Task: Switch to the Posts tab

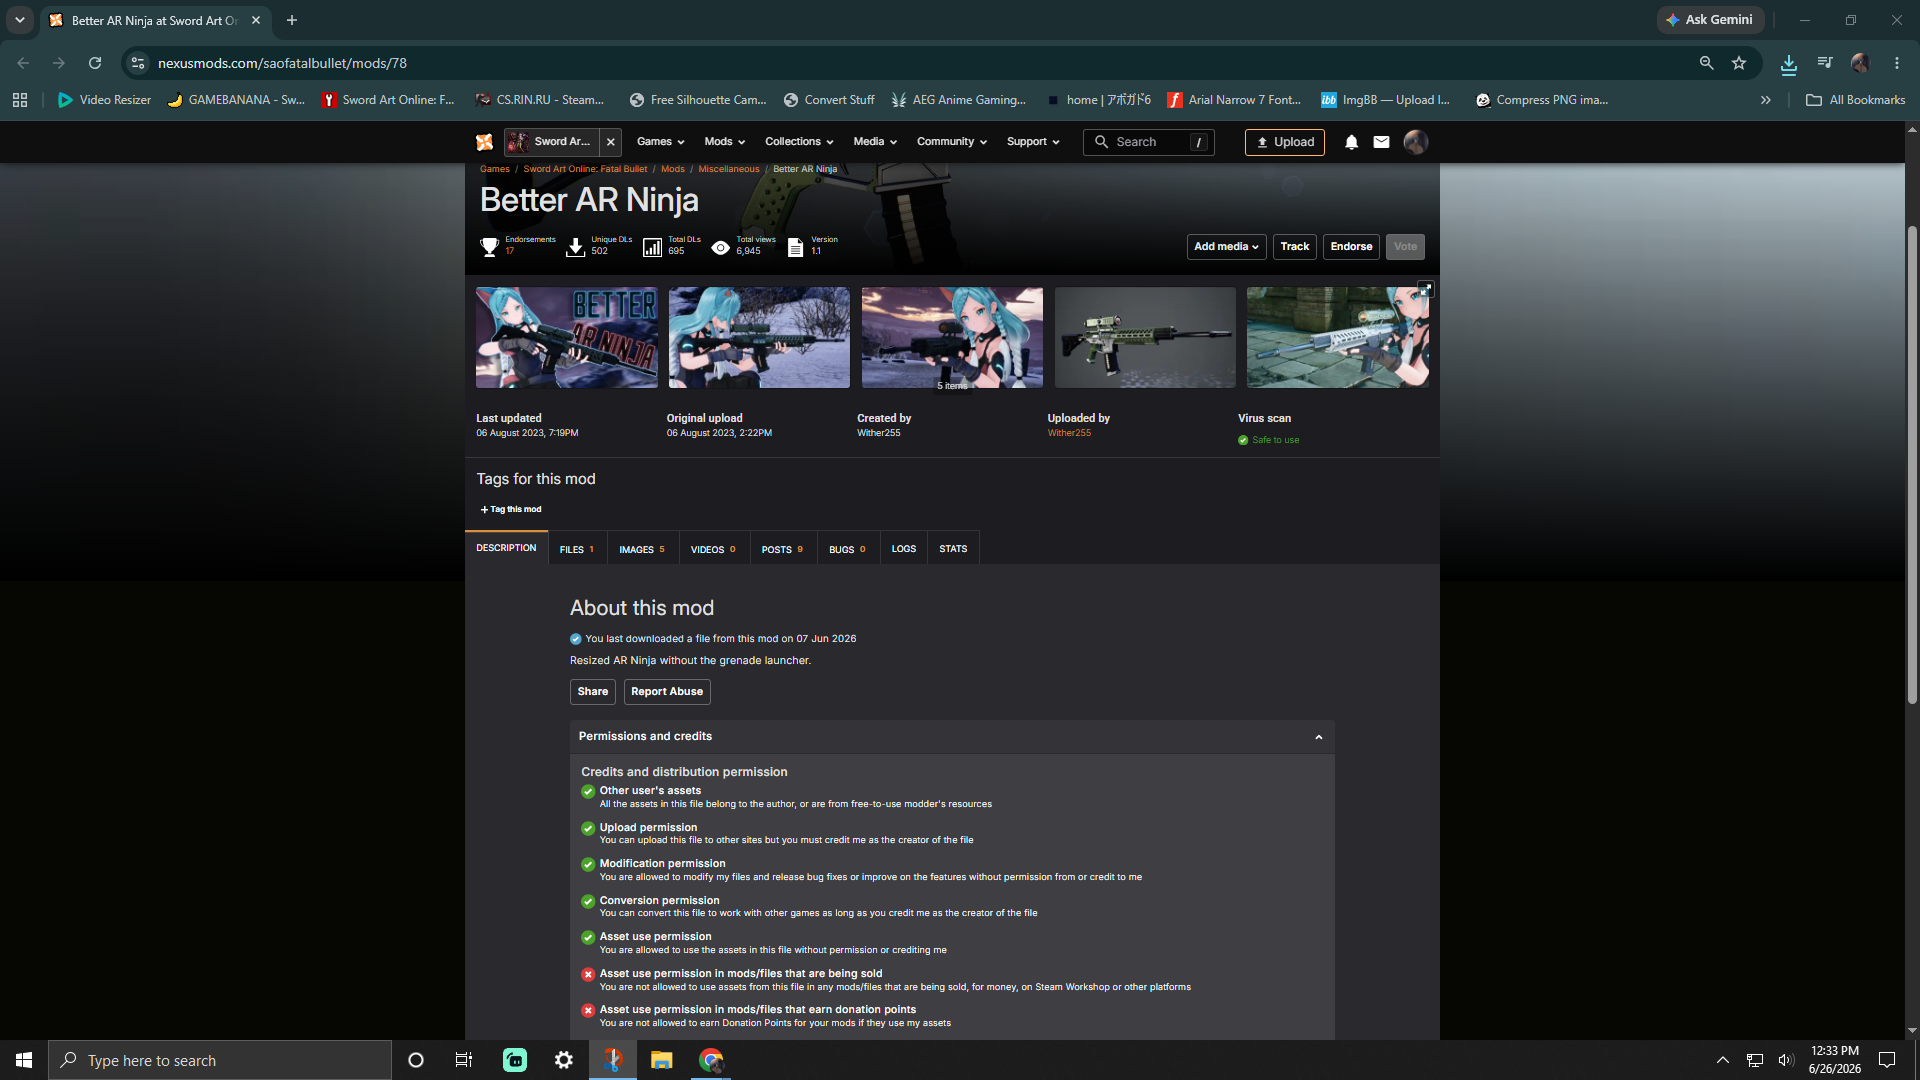Action: (x=782, y=549)
